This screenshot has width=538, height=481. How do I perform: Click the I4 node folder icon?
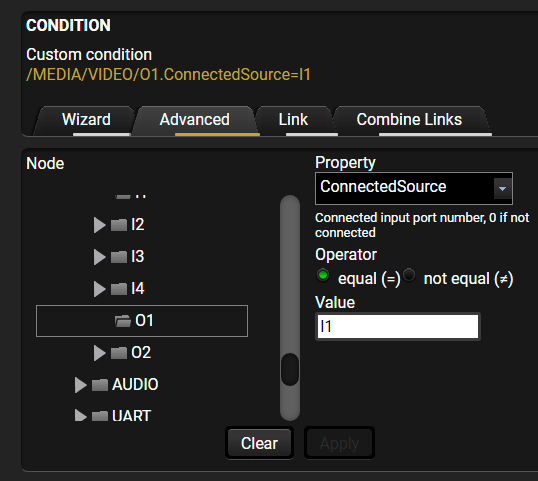(x=119, y=289)
